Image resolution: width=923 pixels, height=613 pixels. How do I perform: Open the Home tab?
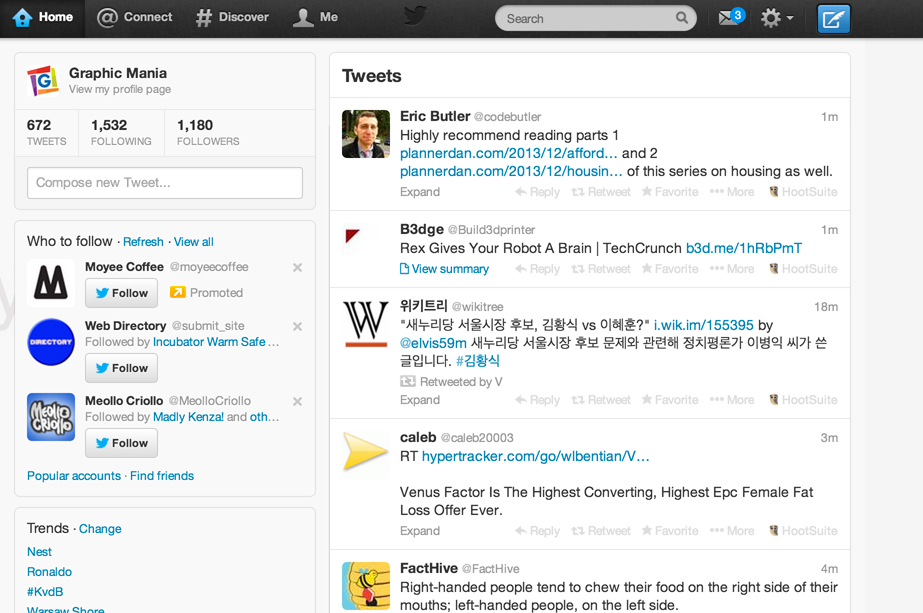[x=43, y=18]
